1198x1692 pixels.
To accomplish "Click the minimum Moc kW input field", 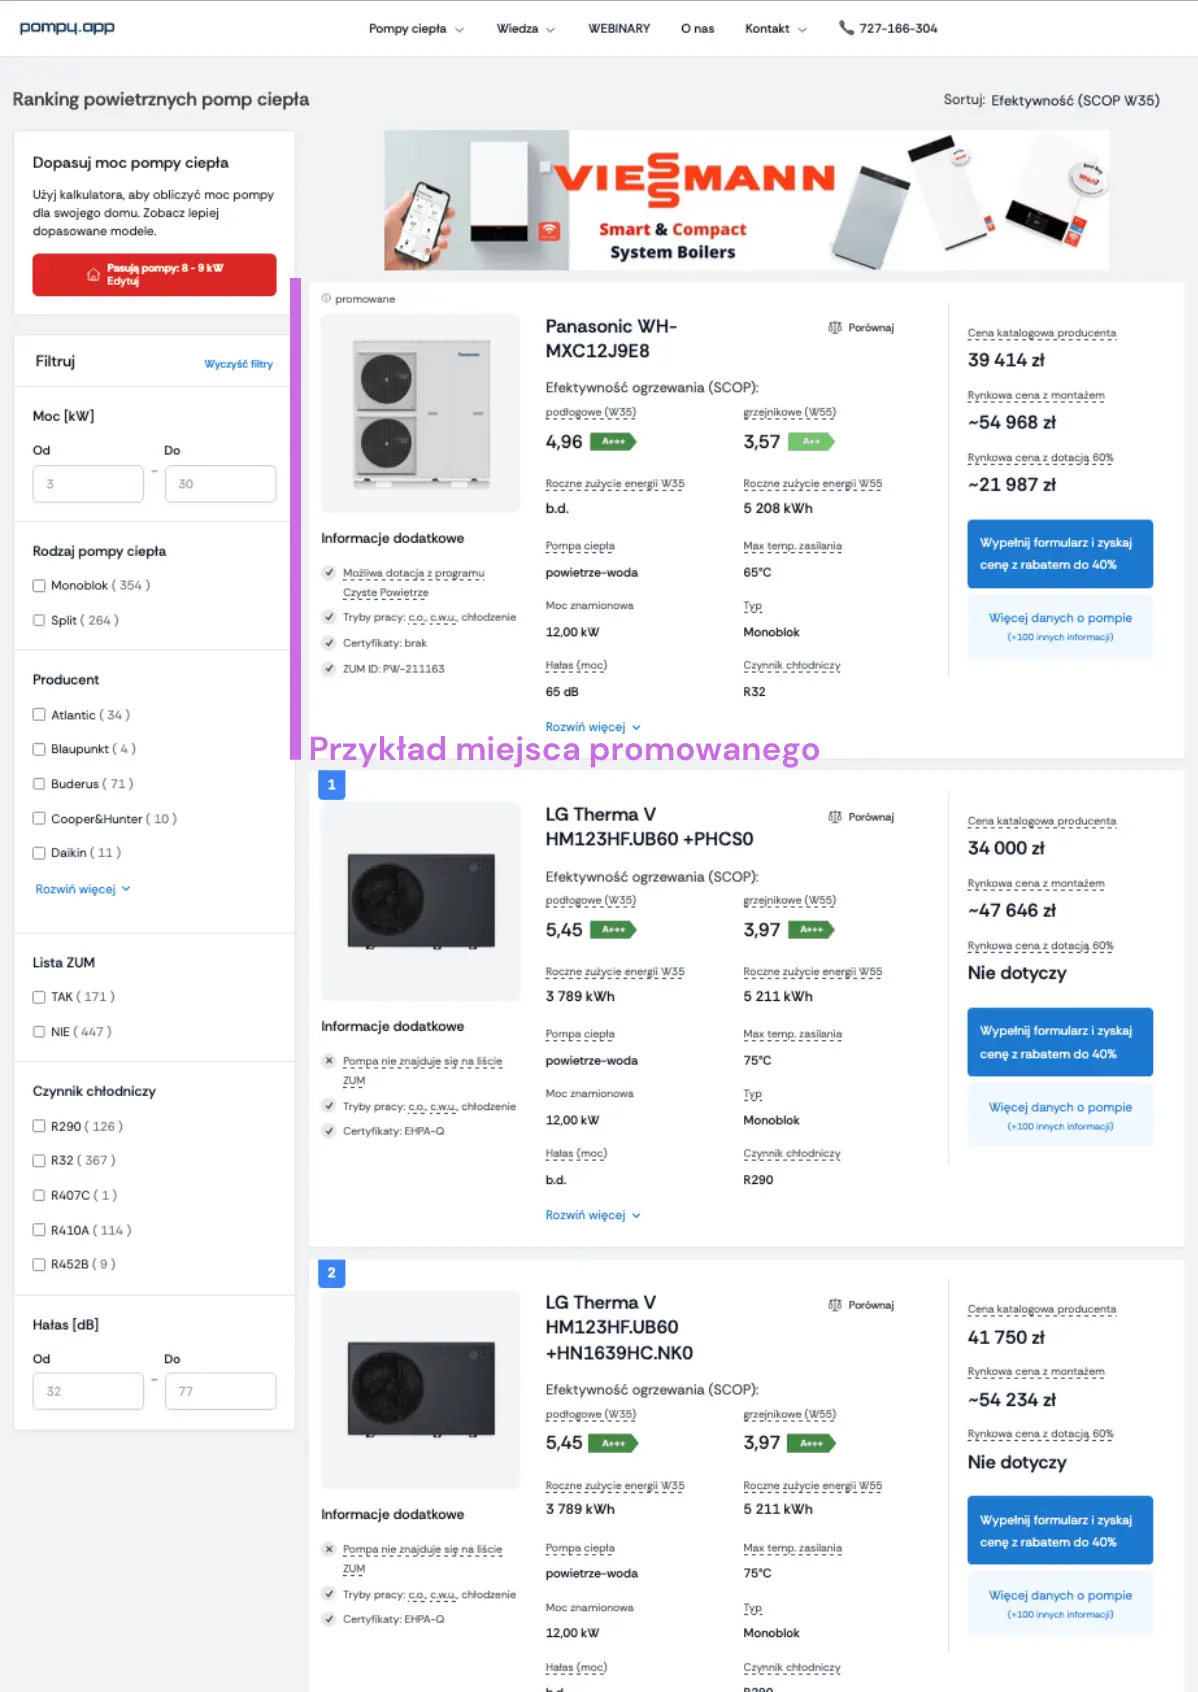I will tap(88, 484).
